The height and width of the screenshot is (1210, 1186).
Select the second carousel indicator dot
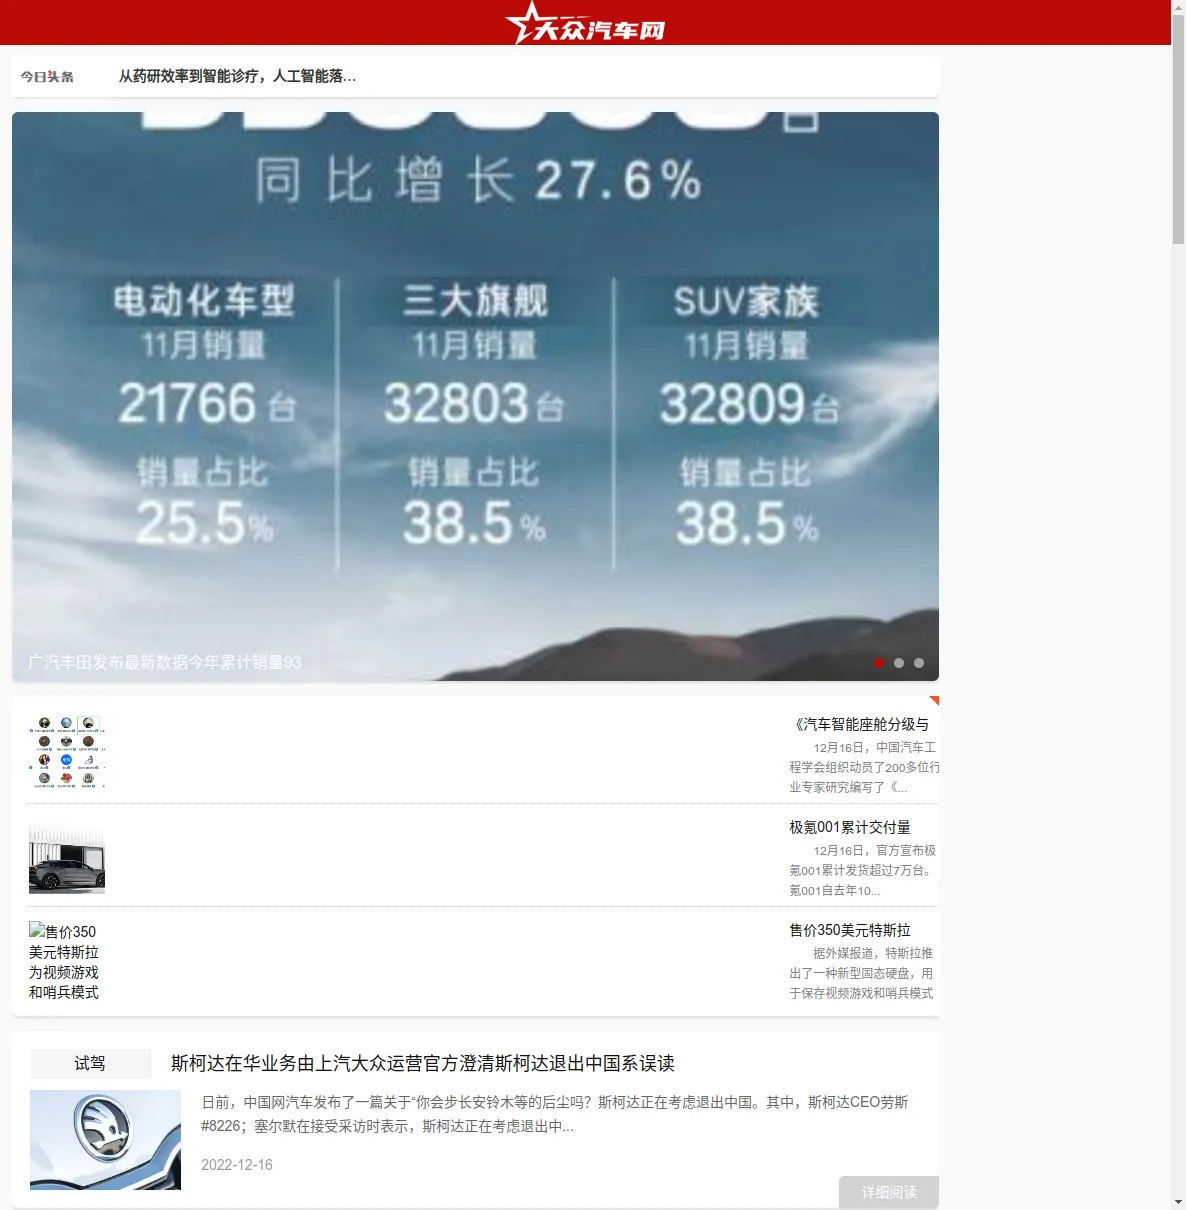899,663
